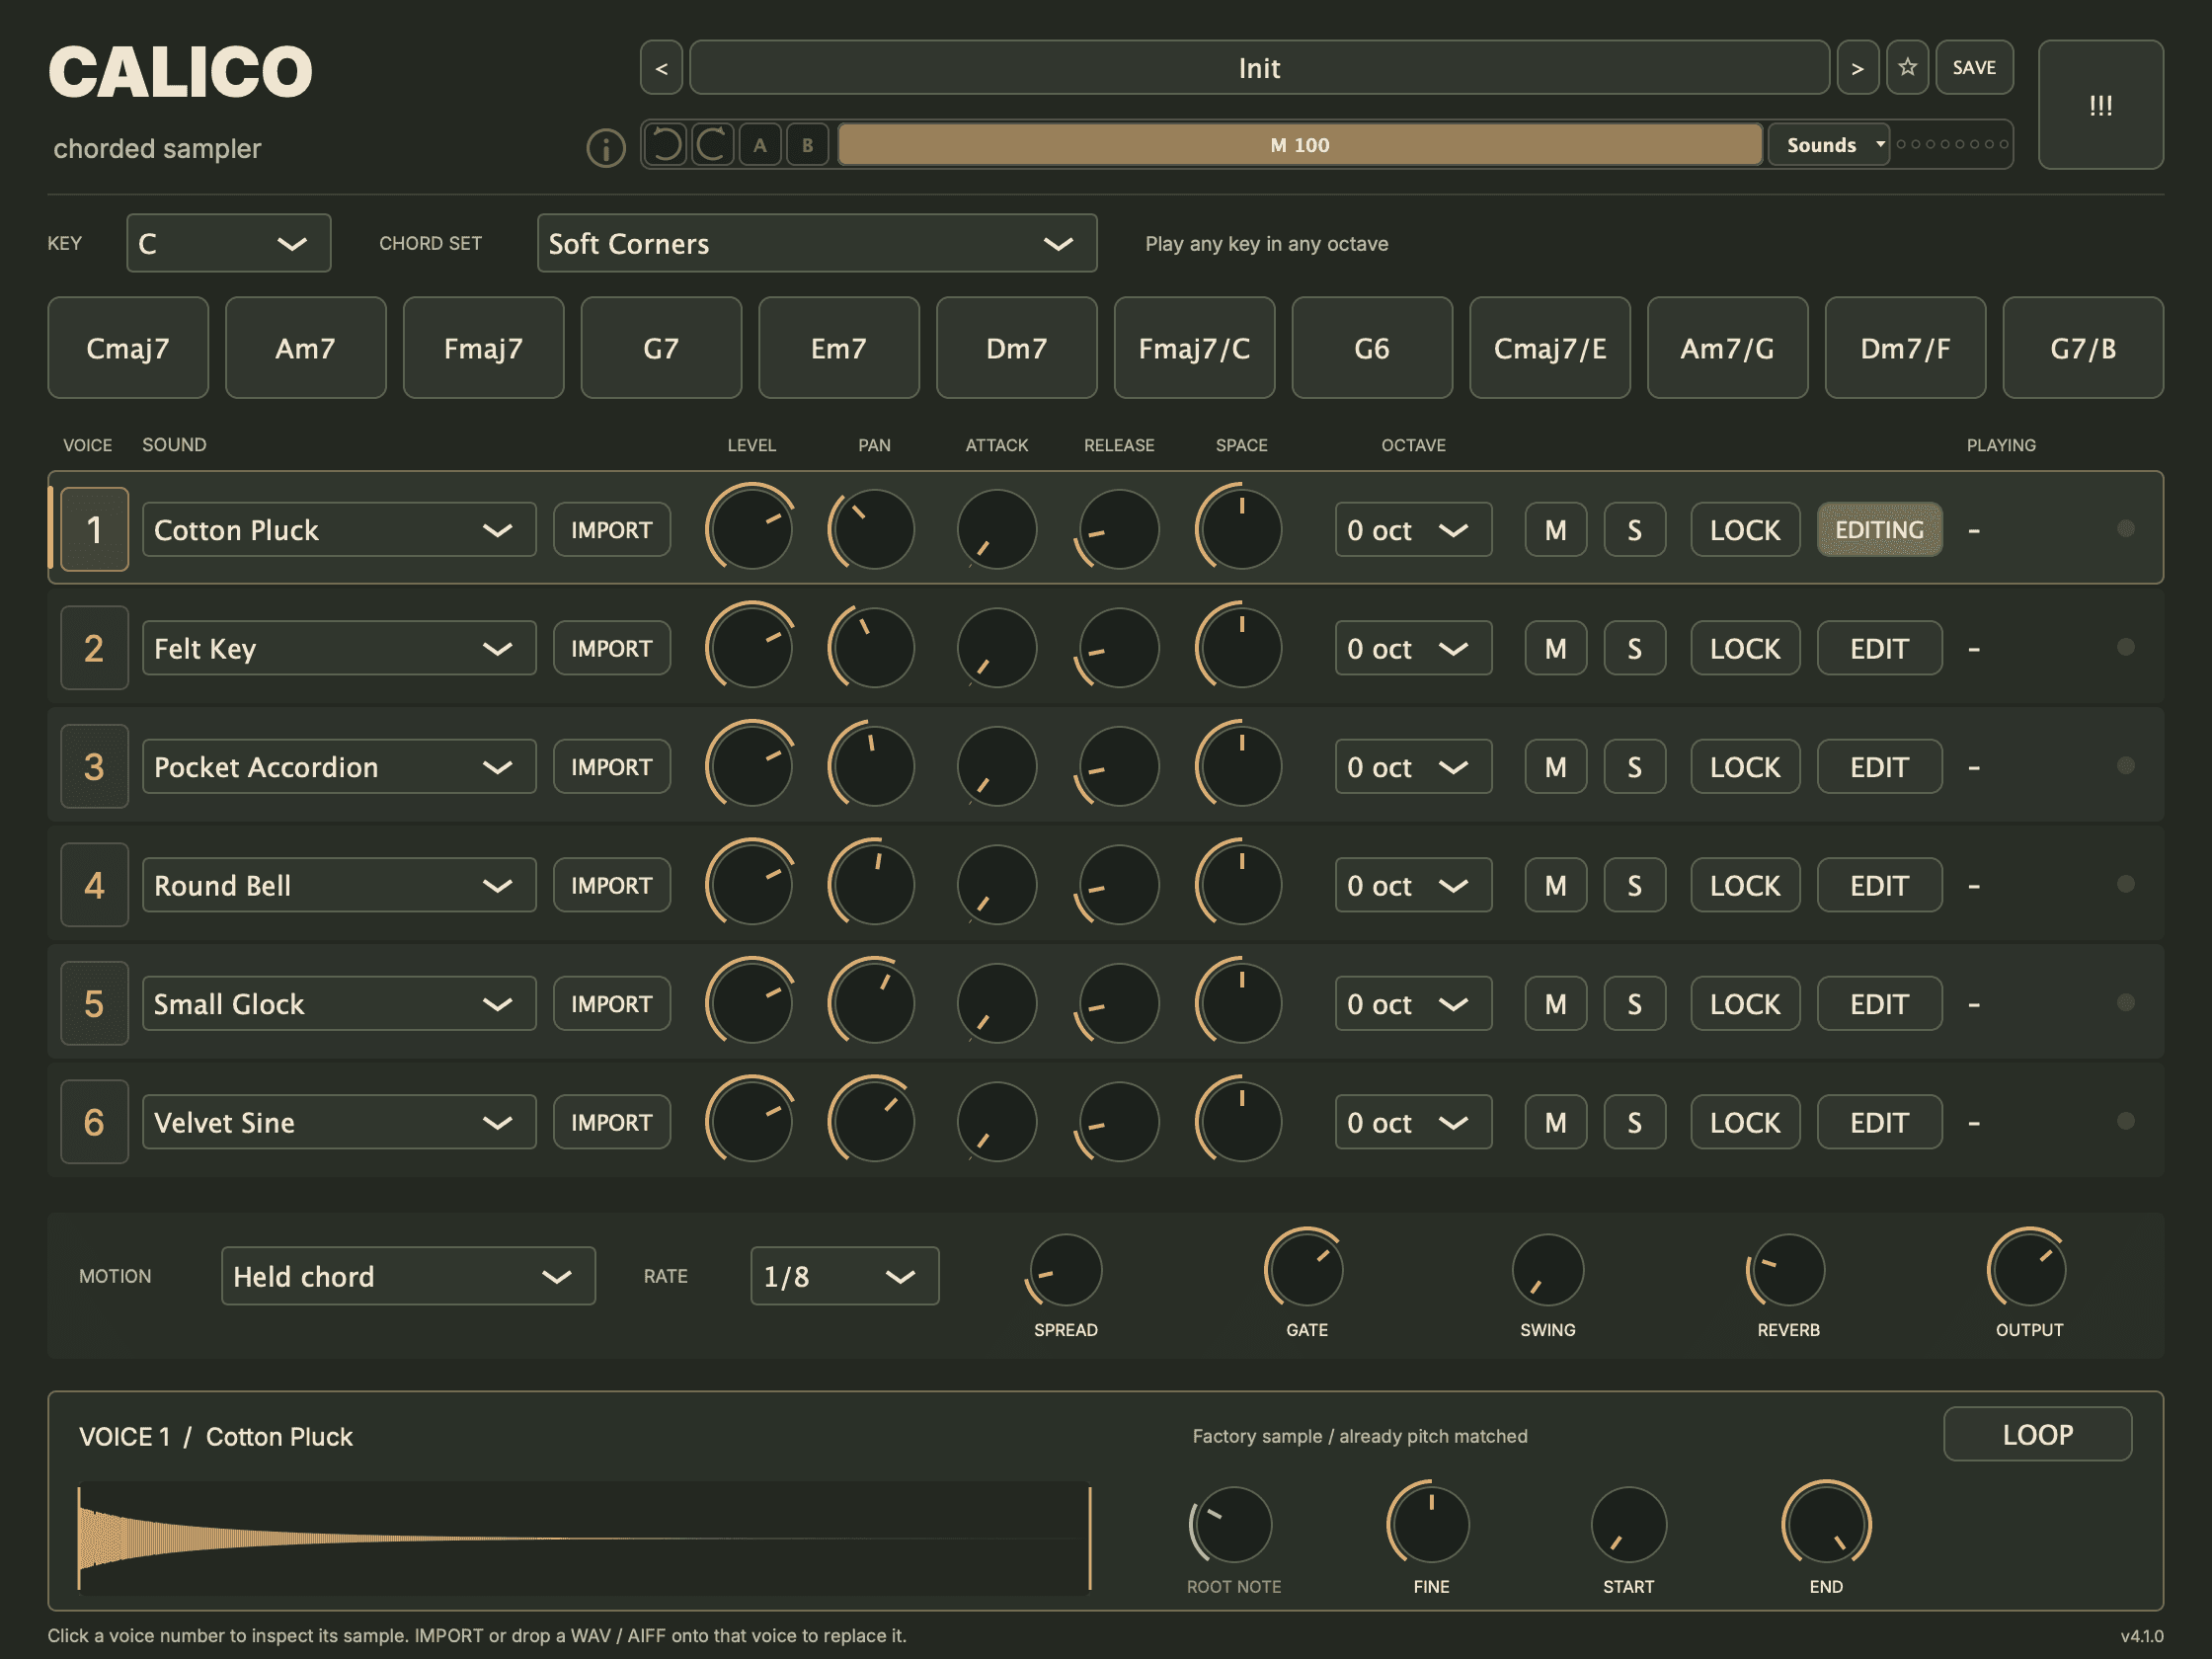This screenshot has width=2212, height=1659.
Task: Click the M 100 master level slider
Action: coord(1299,145)
